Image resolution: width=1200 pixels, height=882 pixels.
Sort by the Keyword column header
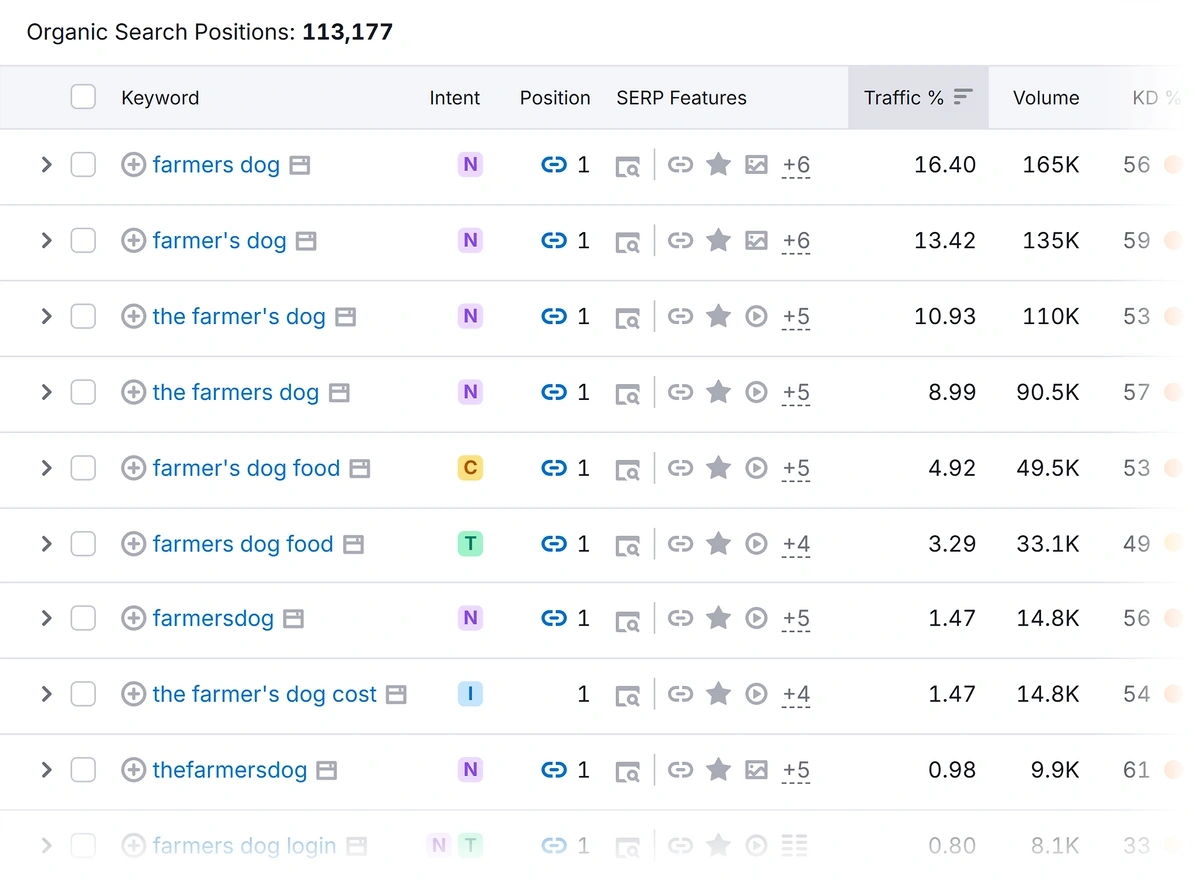point(160,98)
